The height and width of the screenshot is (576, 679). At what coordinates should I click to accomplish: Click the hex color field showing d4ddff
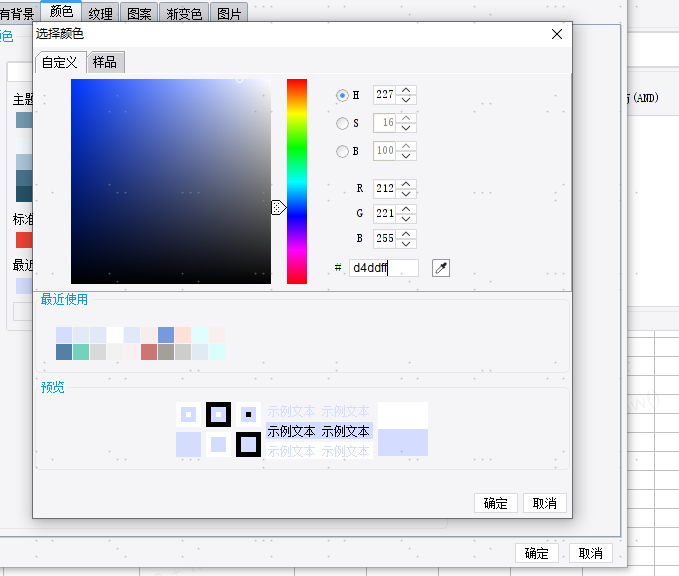click(x=384, y=268)
